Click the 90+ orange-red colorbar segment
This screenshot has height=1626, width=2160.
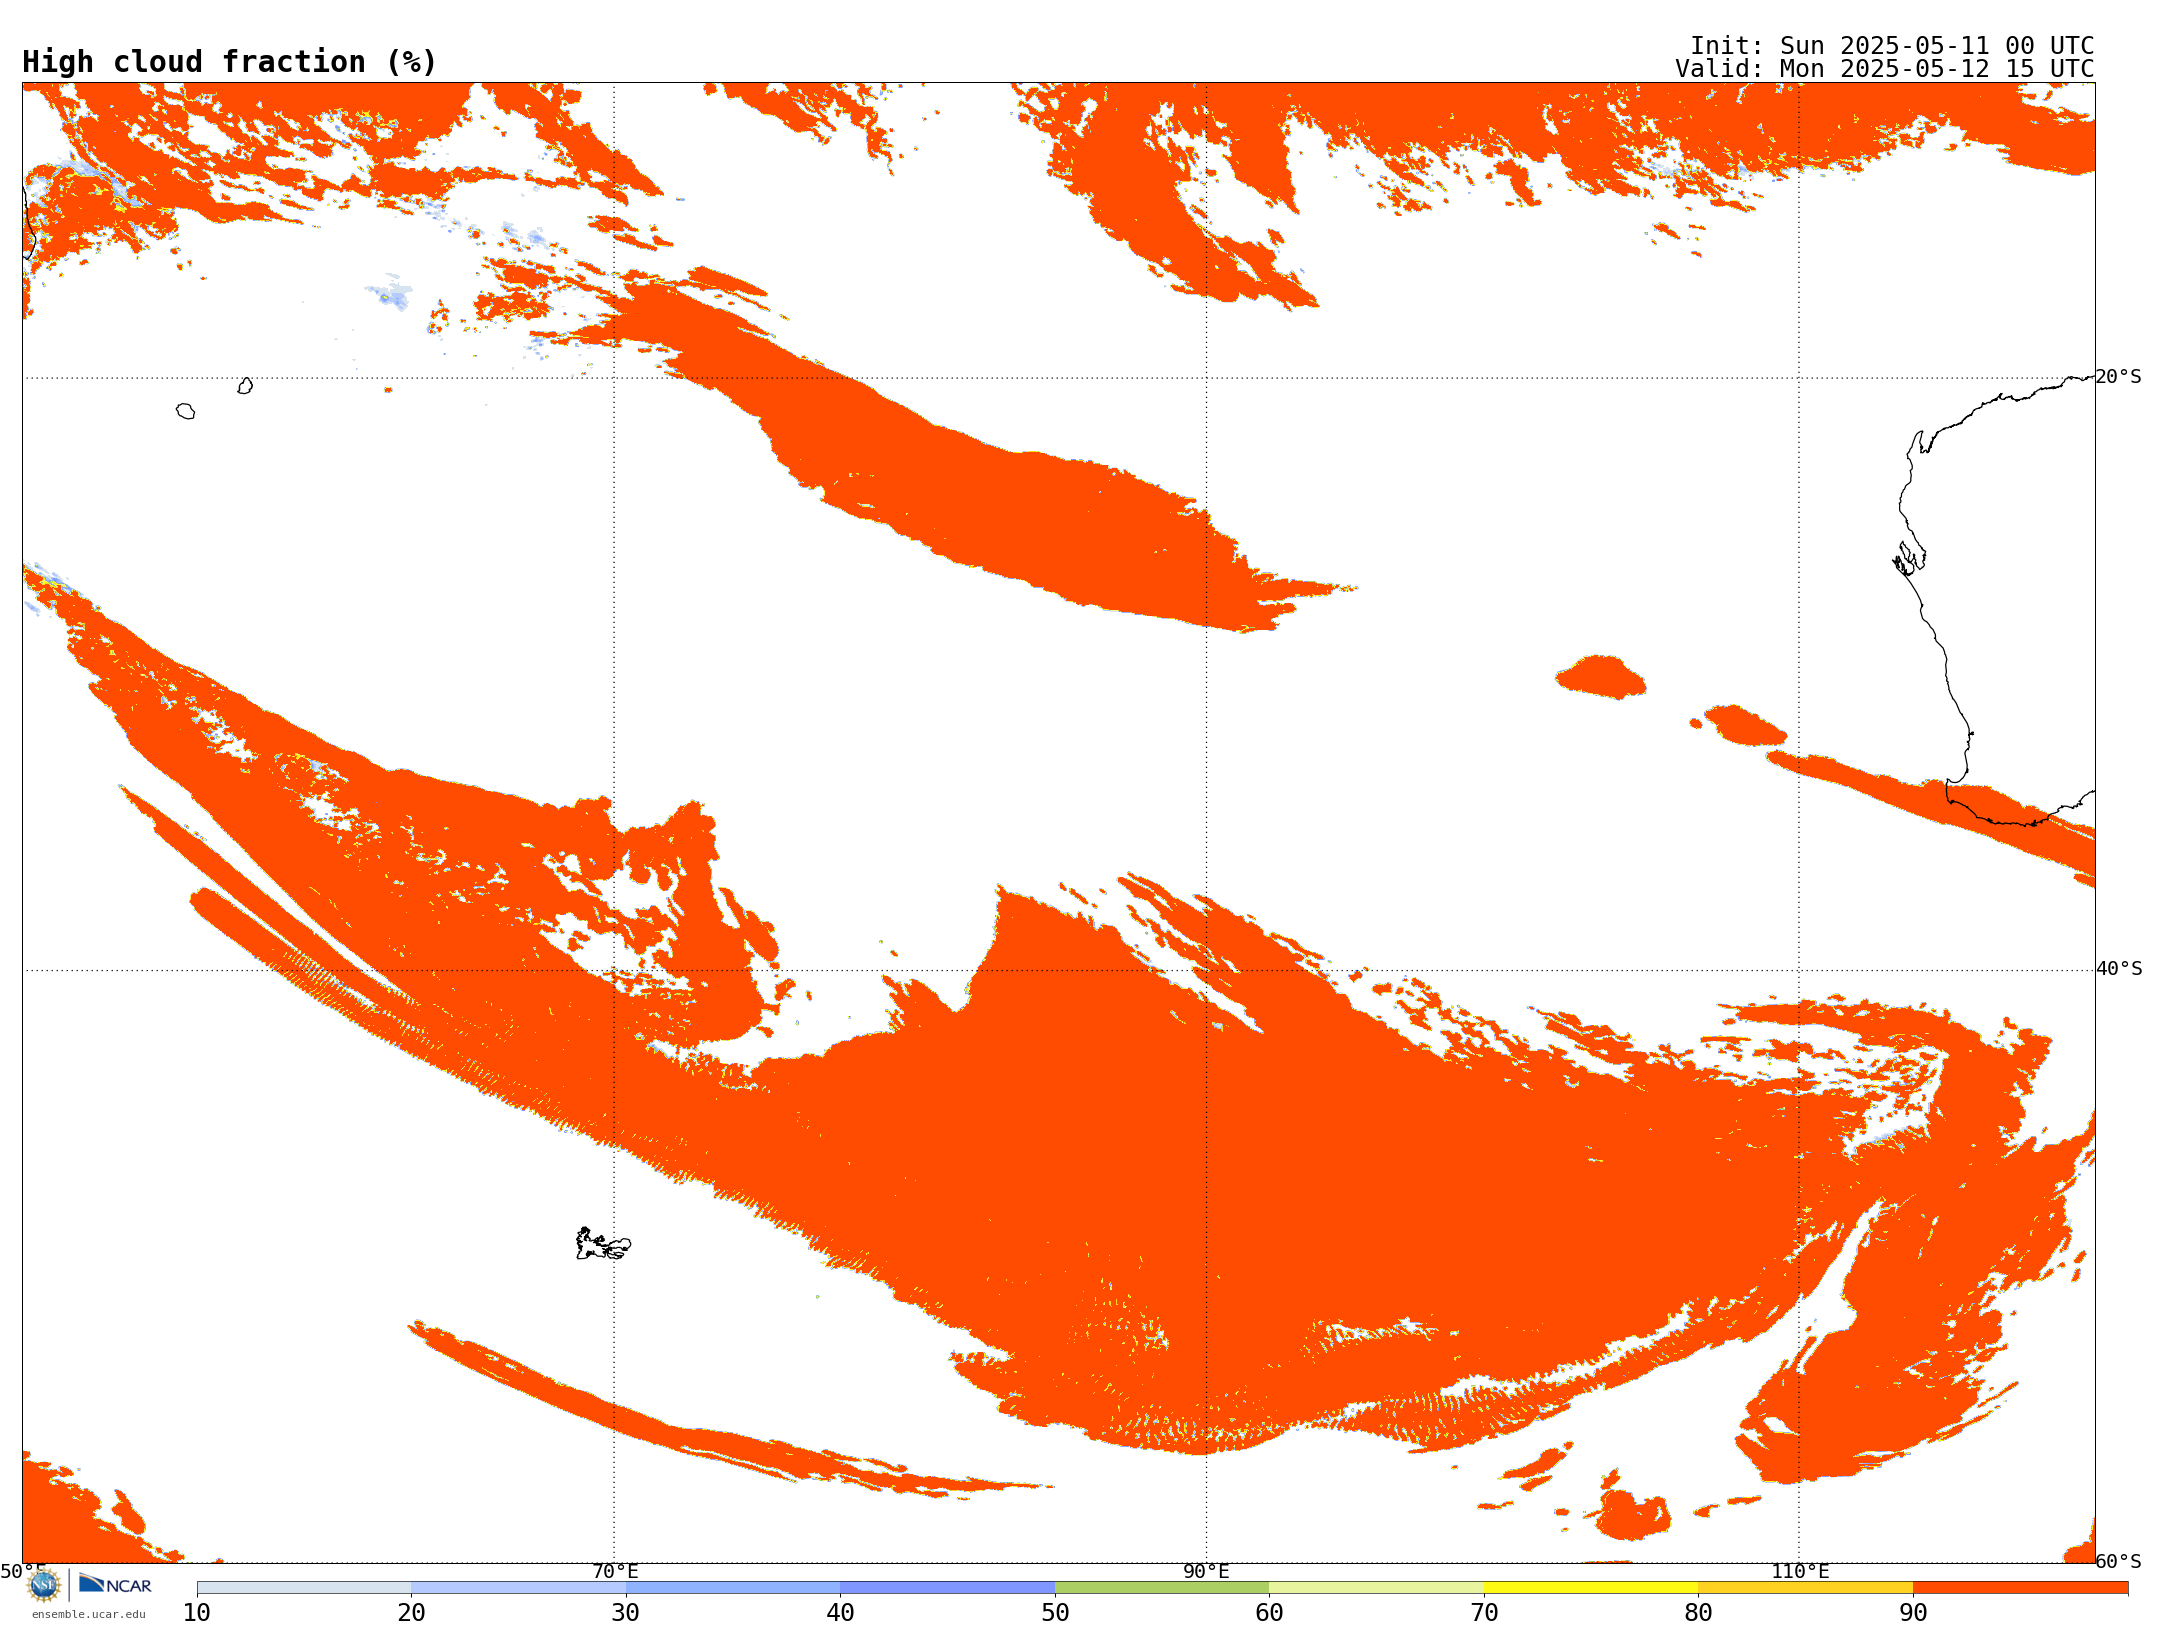[x=2020, y=1587]
